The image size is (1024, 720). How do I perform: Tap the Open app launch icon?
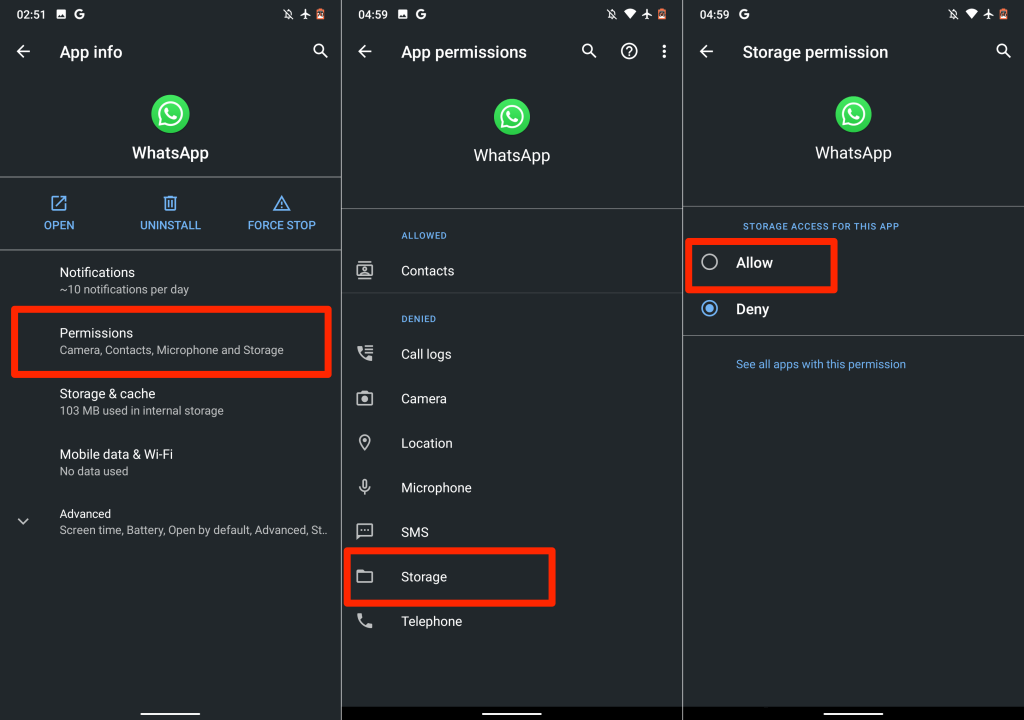coord(59,204)
